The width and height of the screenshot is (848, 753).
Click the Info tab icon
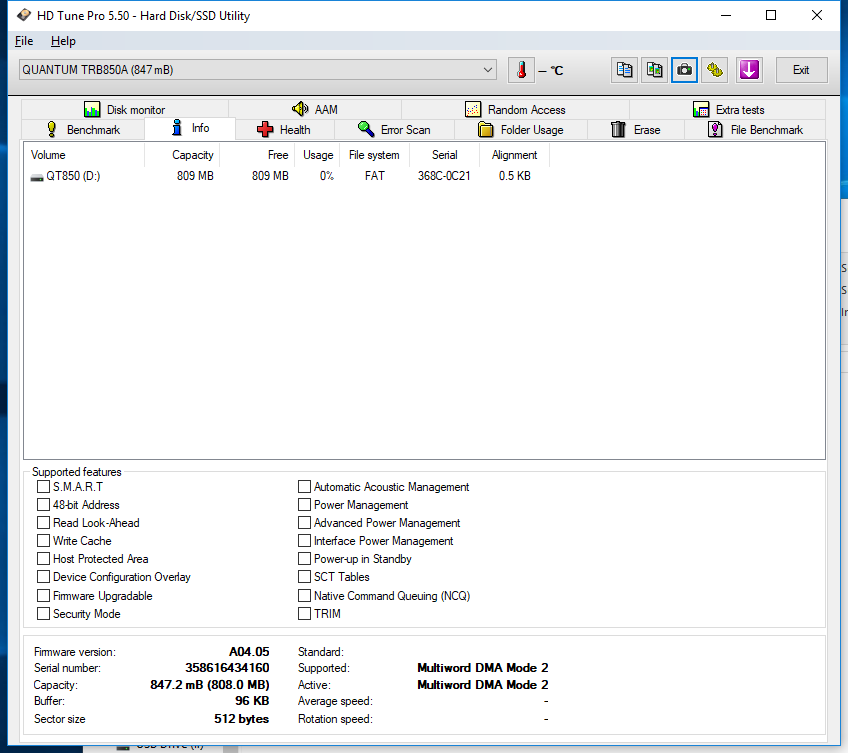pyautogui.click(x=177, y=128)
